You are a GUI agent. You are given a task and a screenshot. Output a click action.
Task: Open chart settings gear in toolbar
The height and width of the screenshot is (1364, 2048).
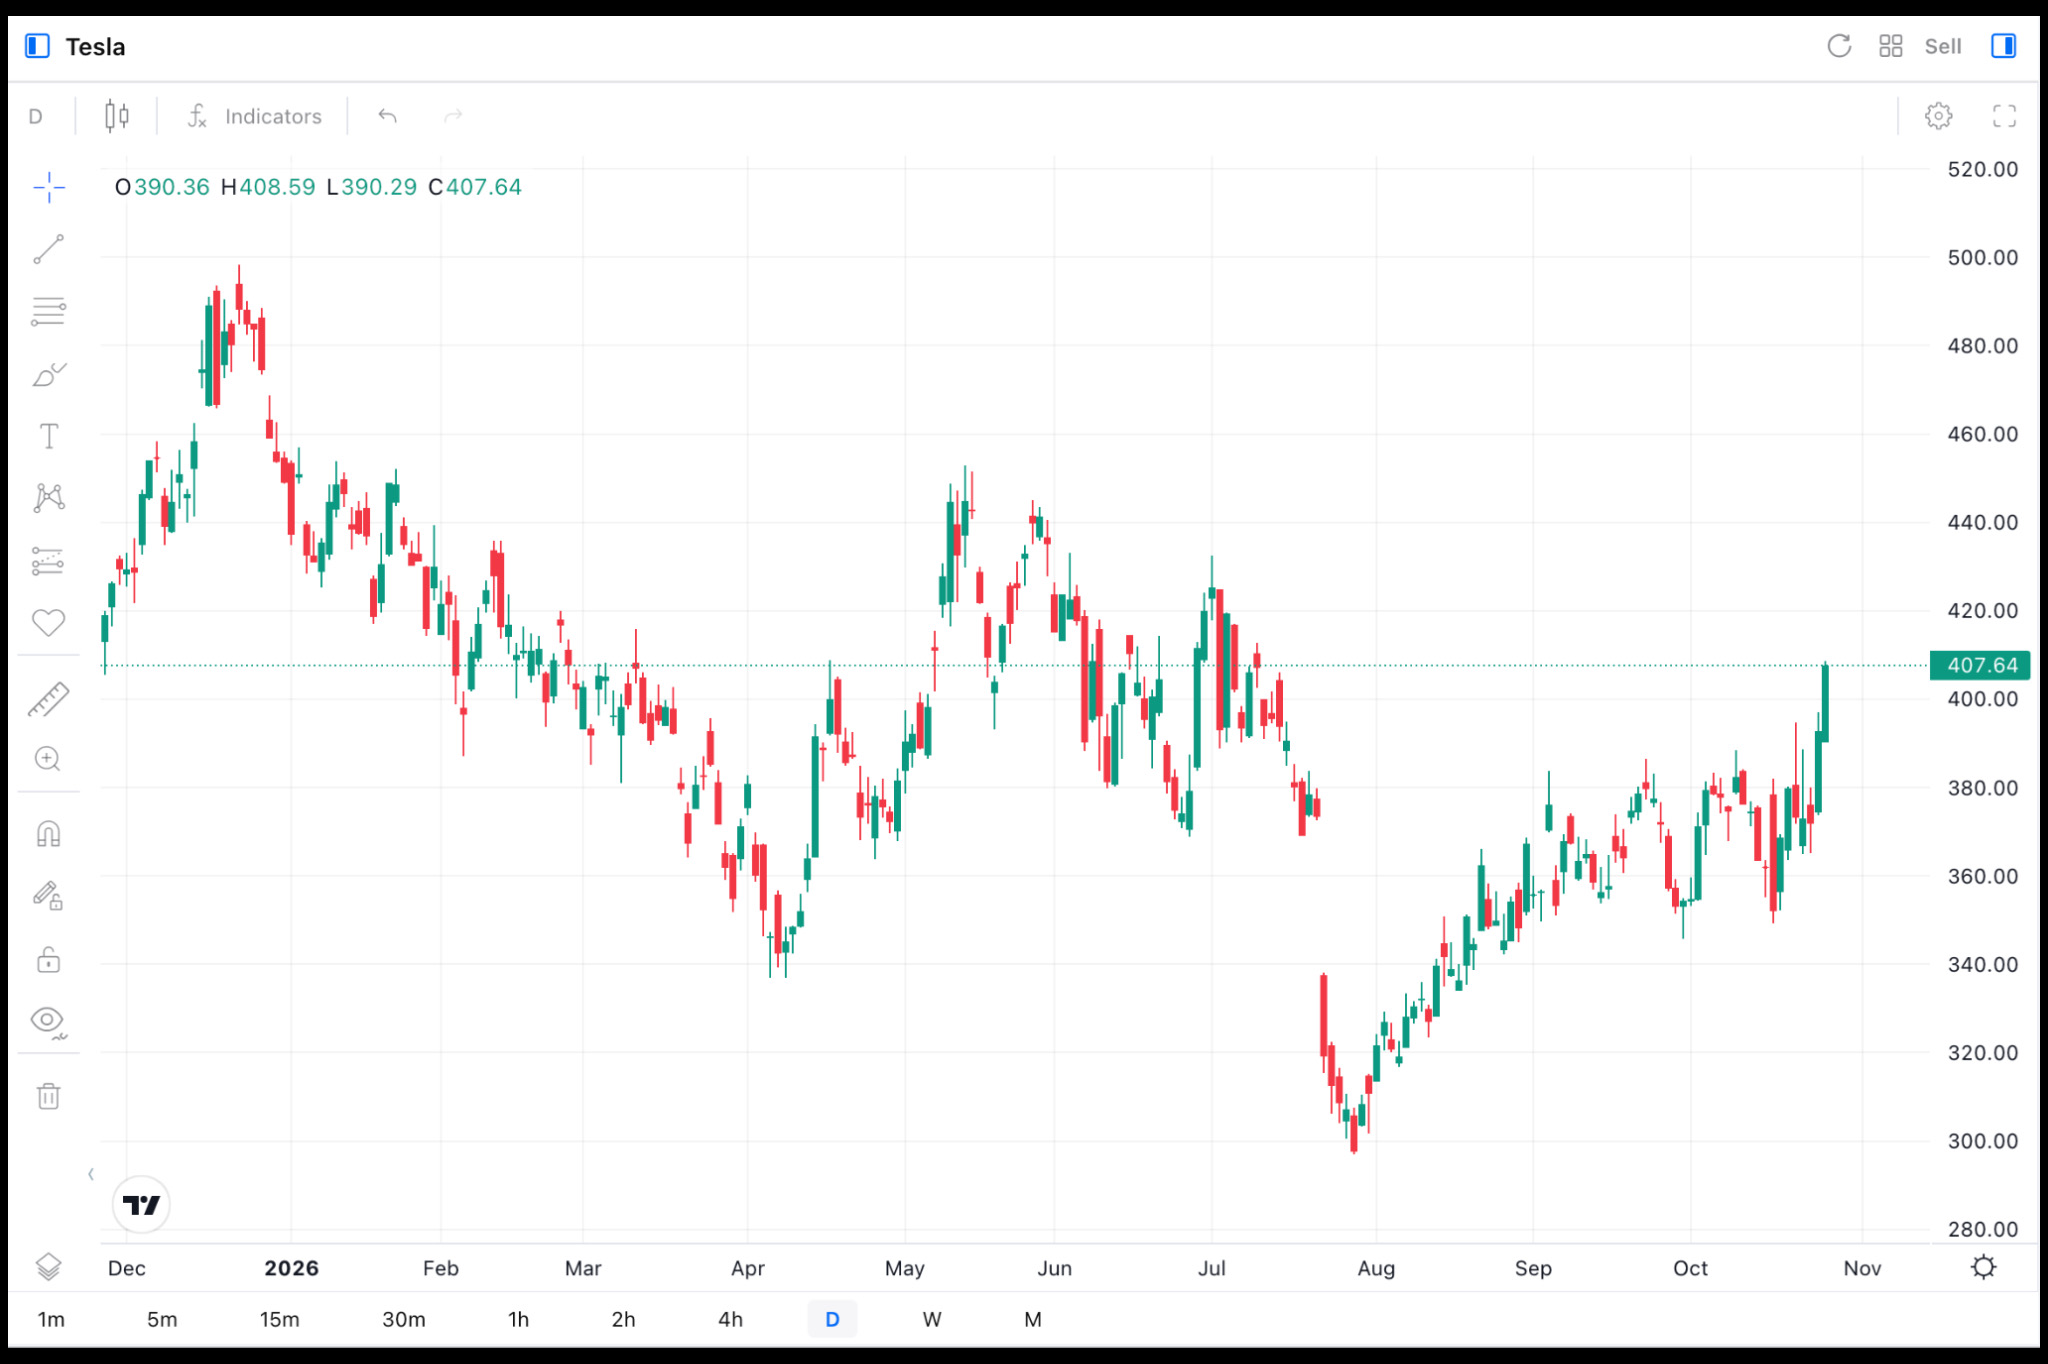click(1938, 116)
